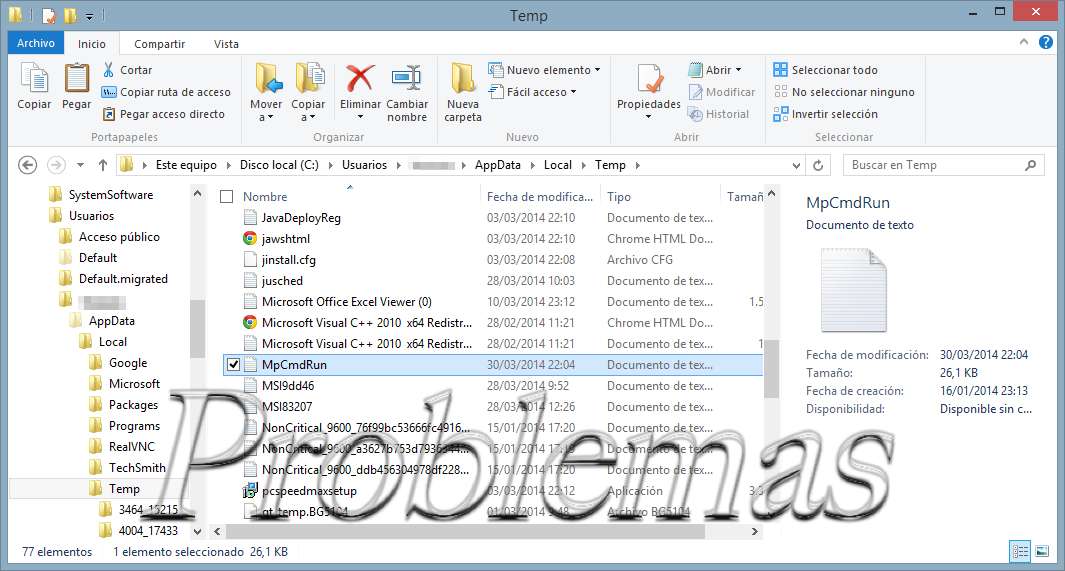Select the RealVNC folder in tree
This screenshot has height=571, width=1065.
pos(131,447)
